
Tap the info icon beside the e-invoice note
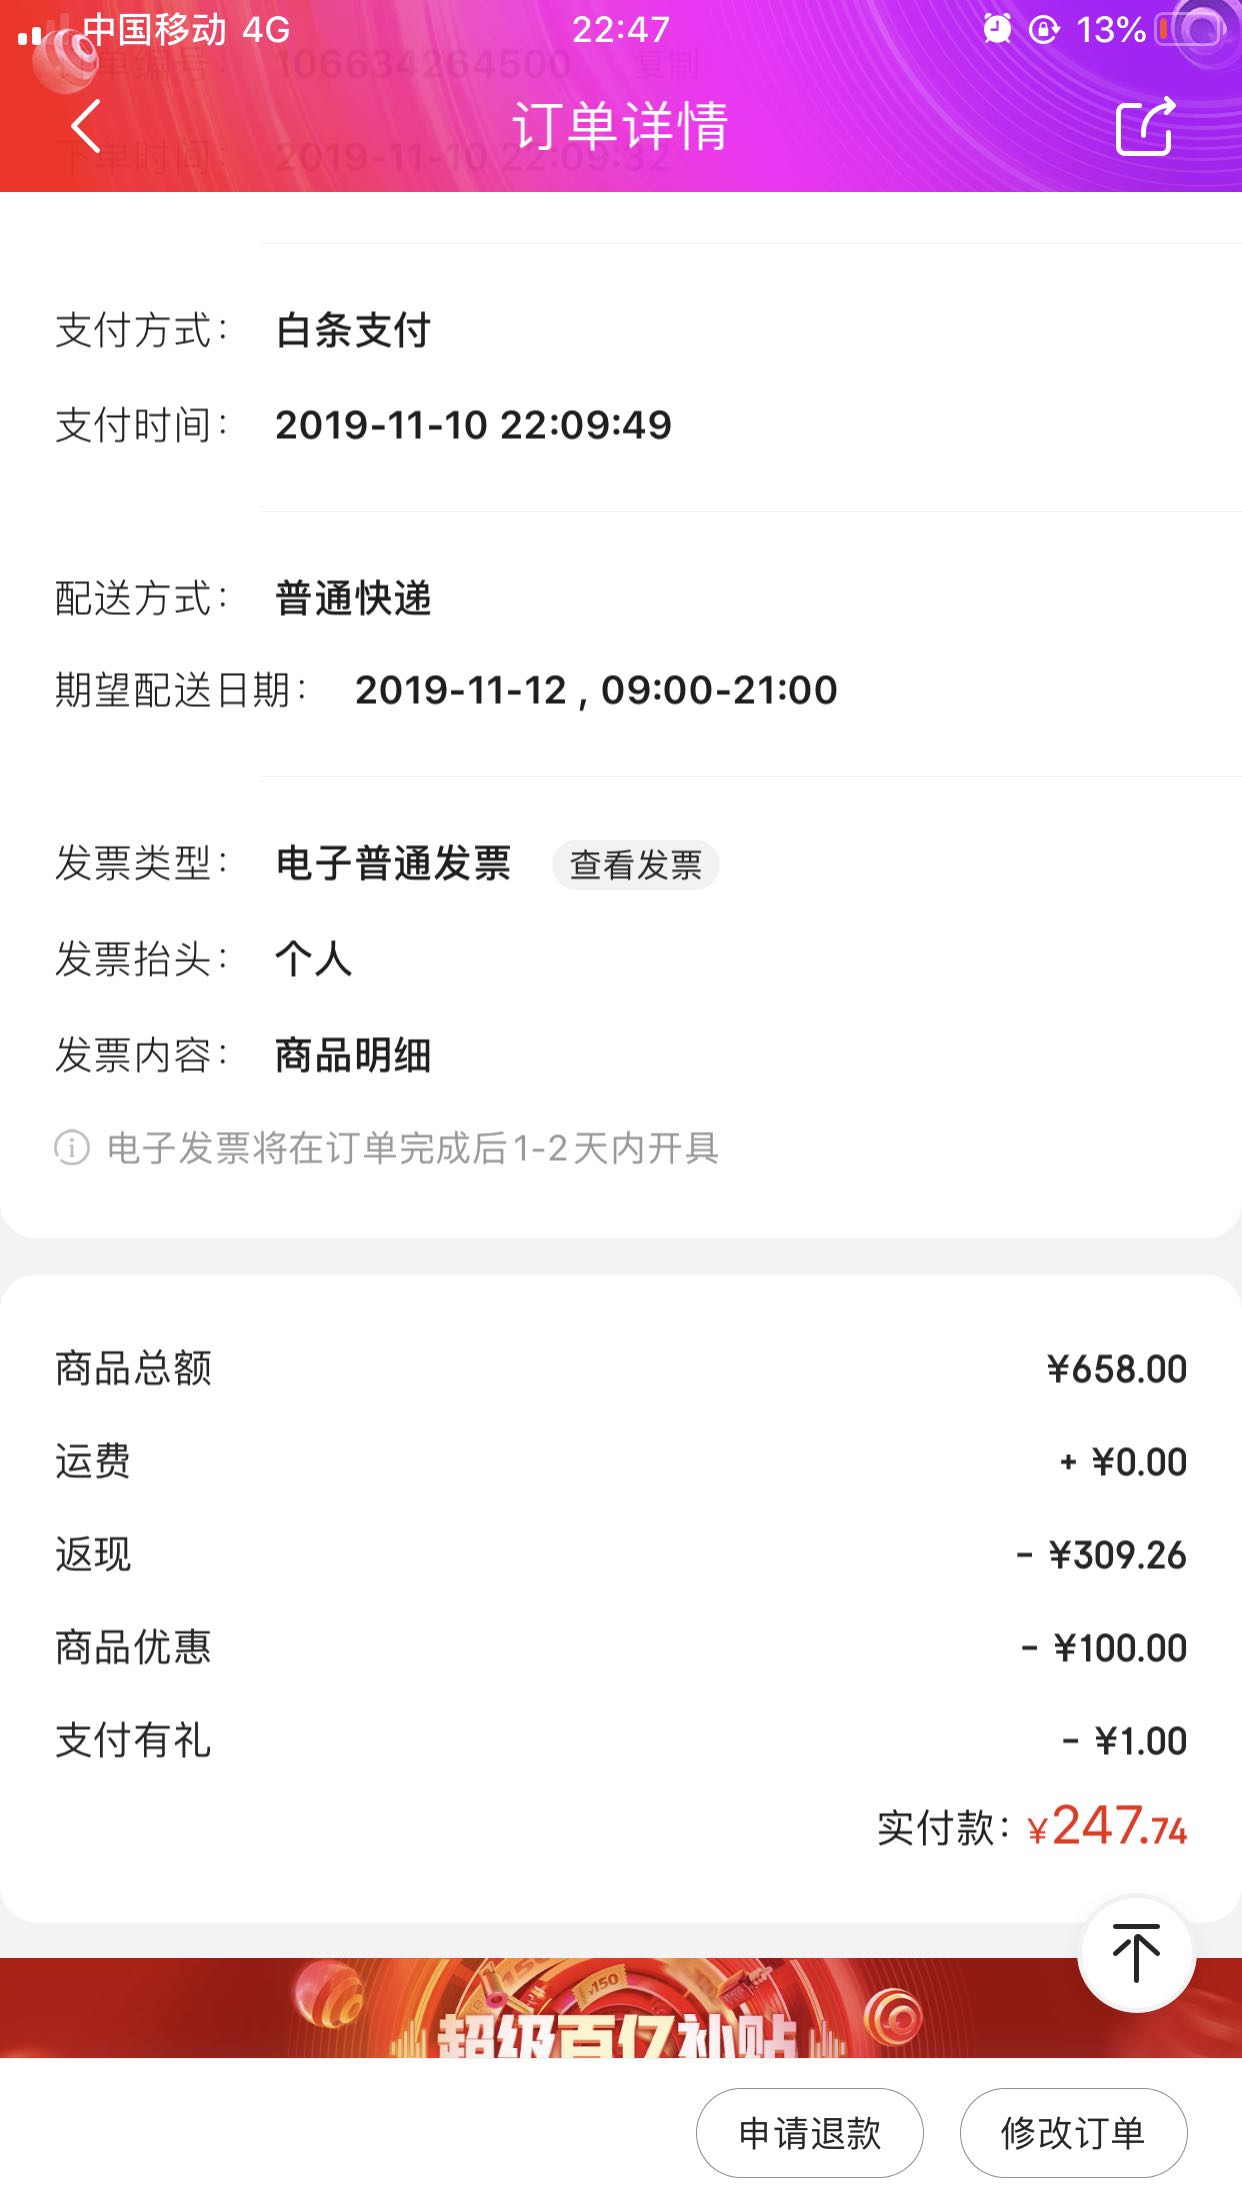(x=72, y=1148)
